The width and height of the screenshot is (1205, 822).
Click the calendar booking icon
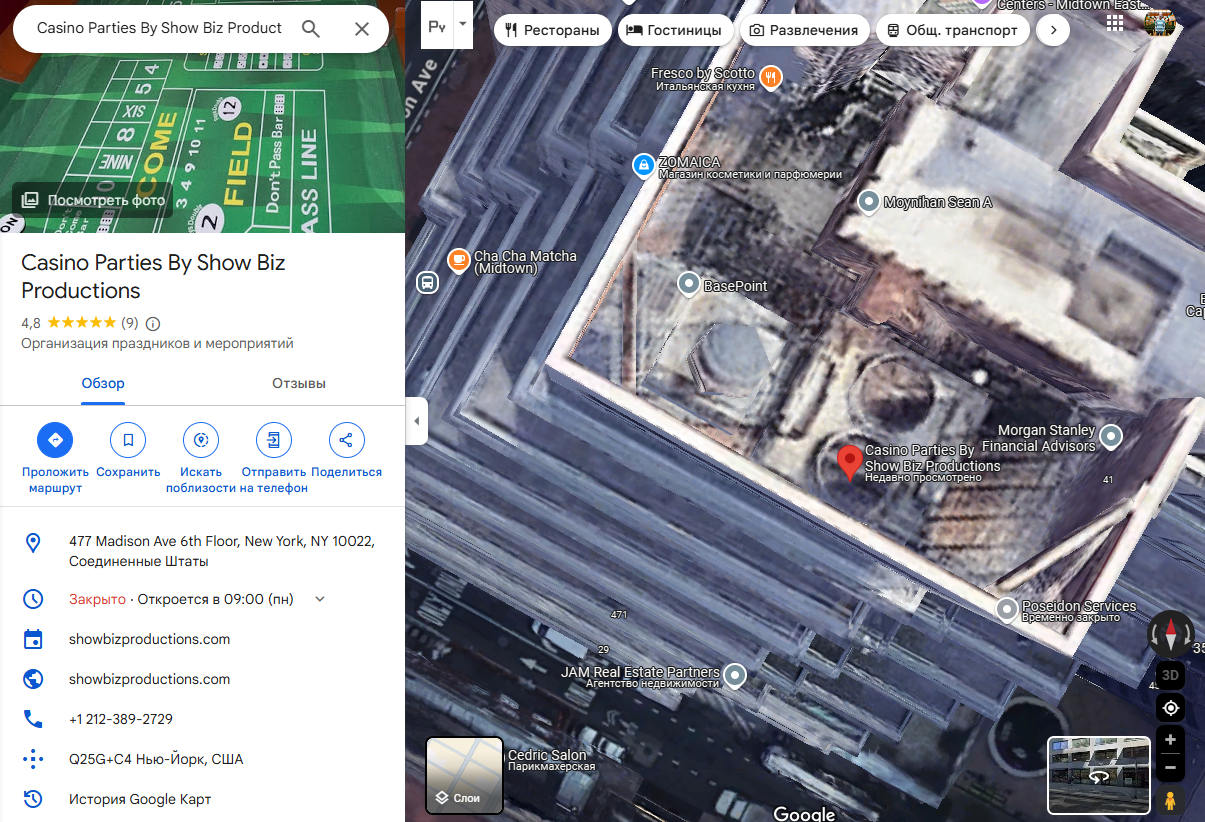point(33,639)
